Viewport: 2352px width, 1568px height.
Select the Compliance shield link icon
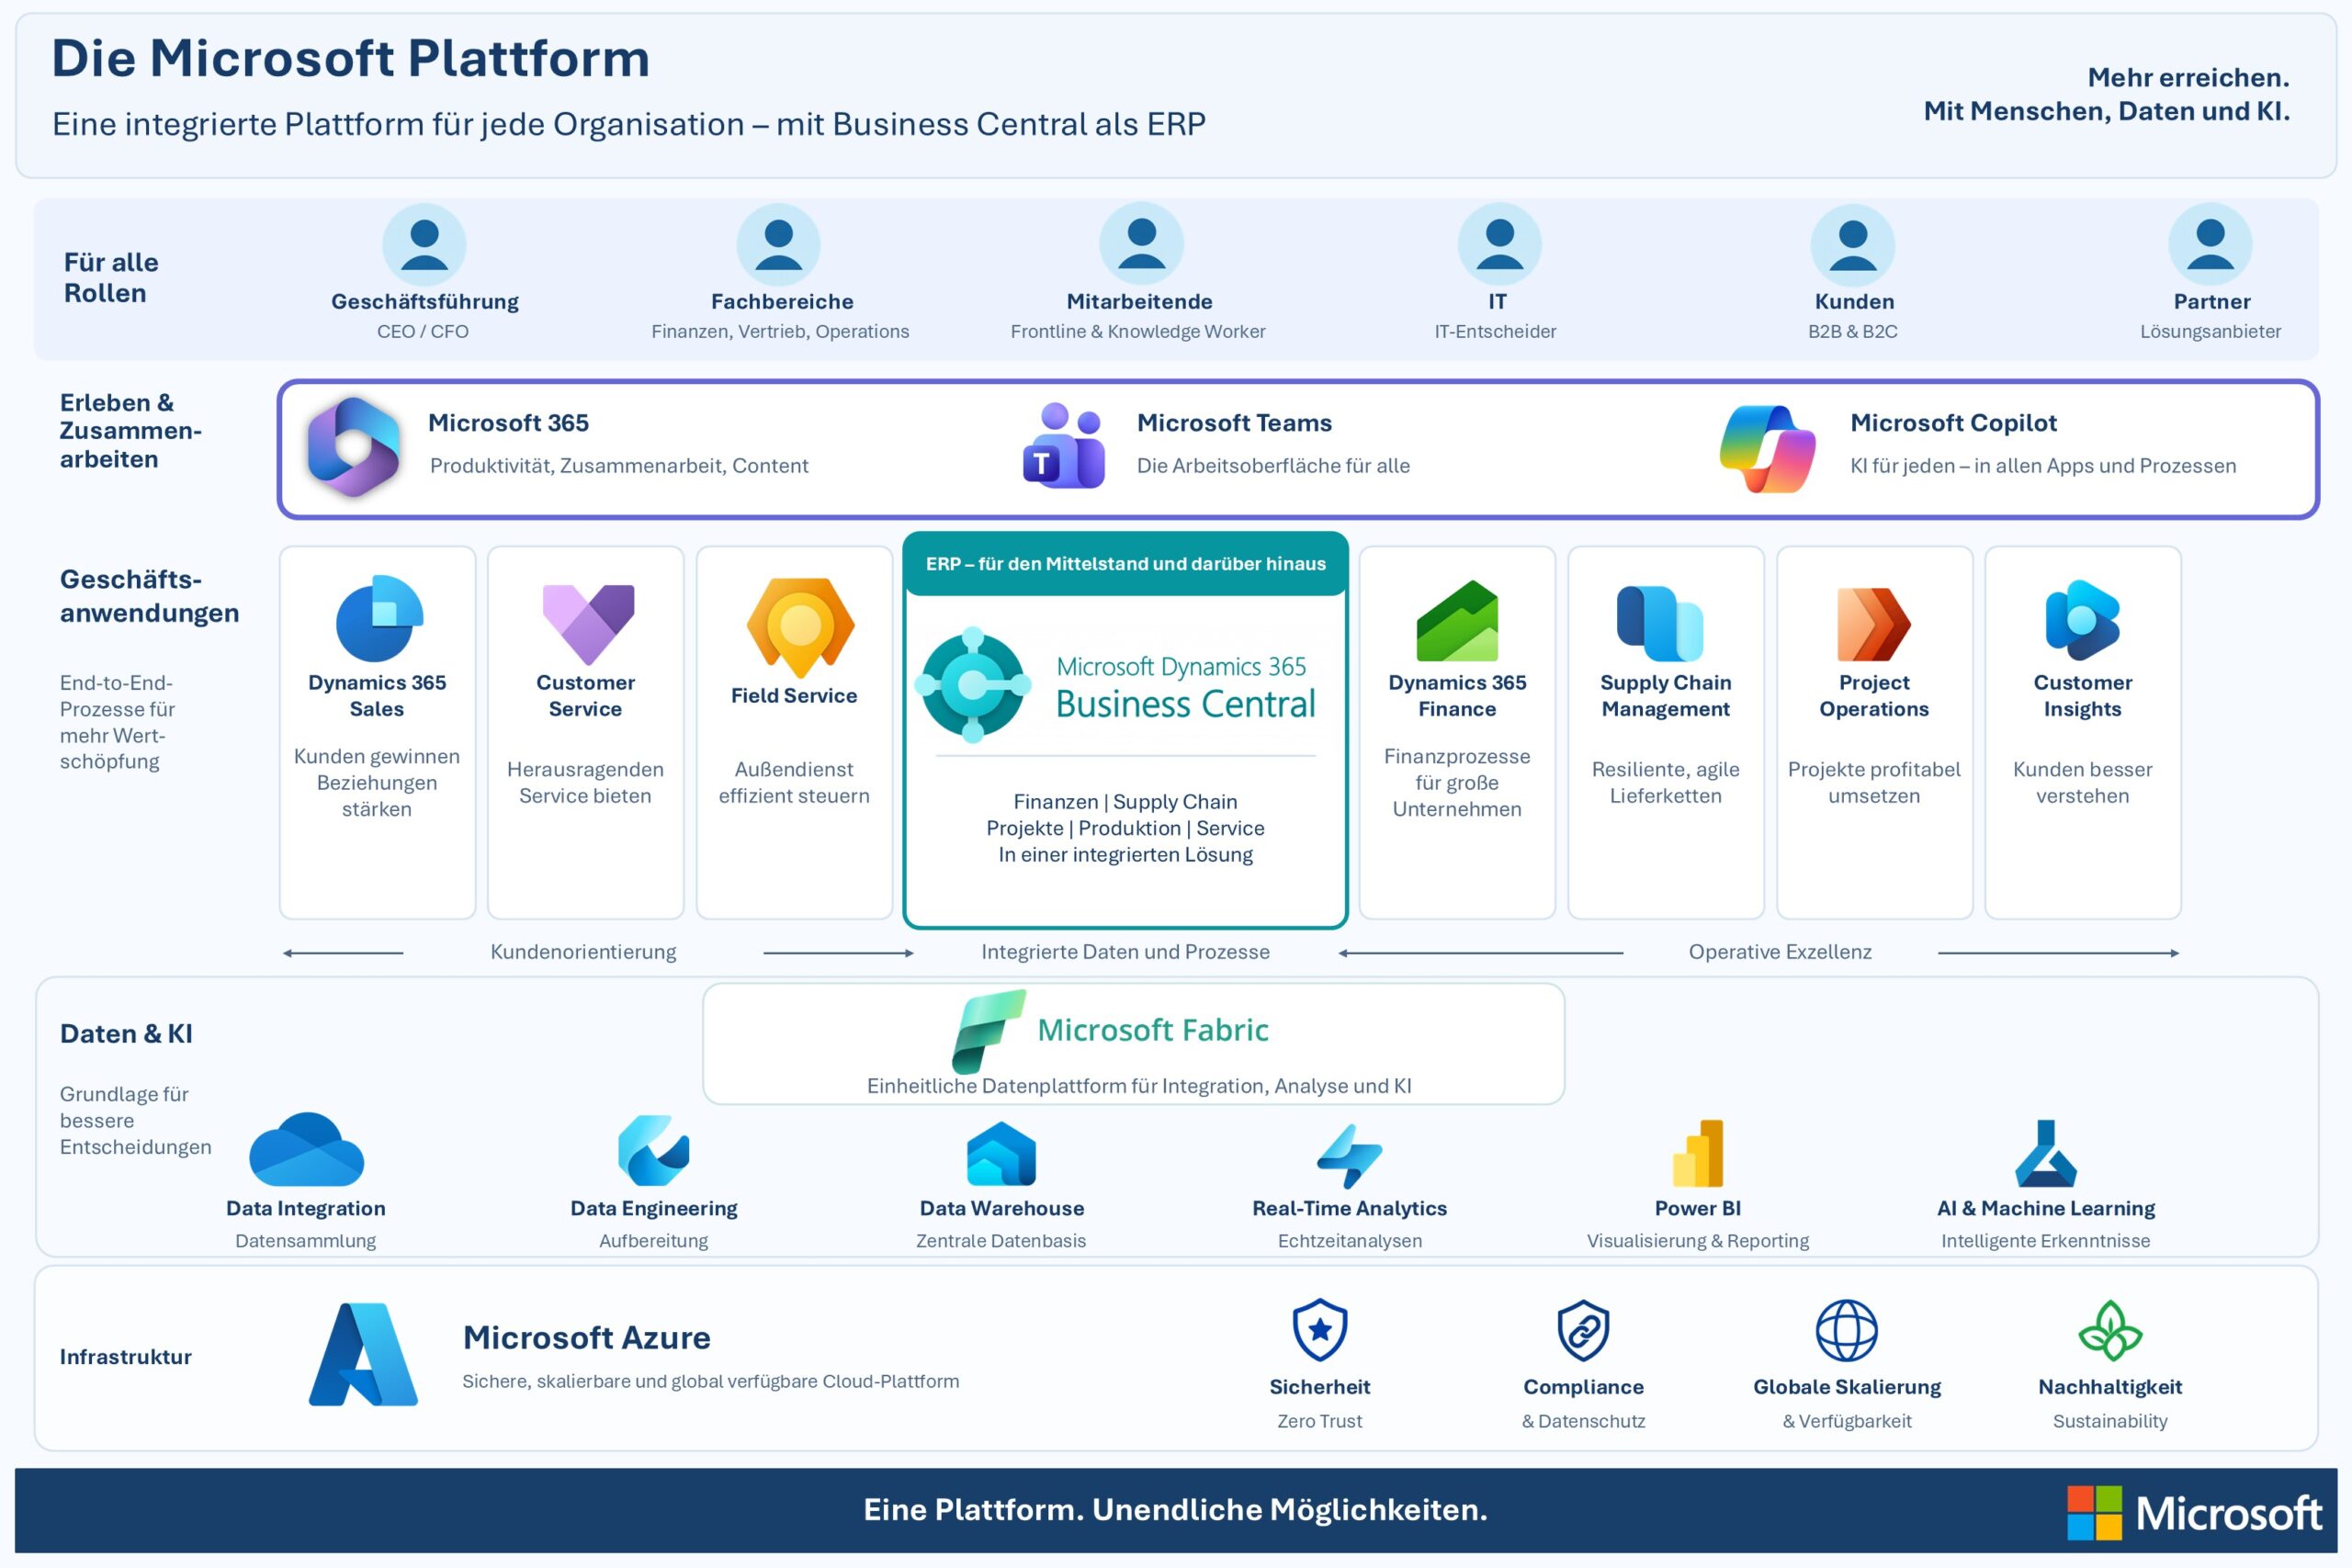pos(1584,1330)
